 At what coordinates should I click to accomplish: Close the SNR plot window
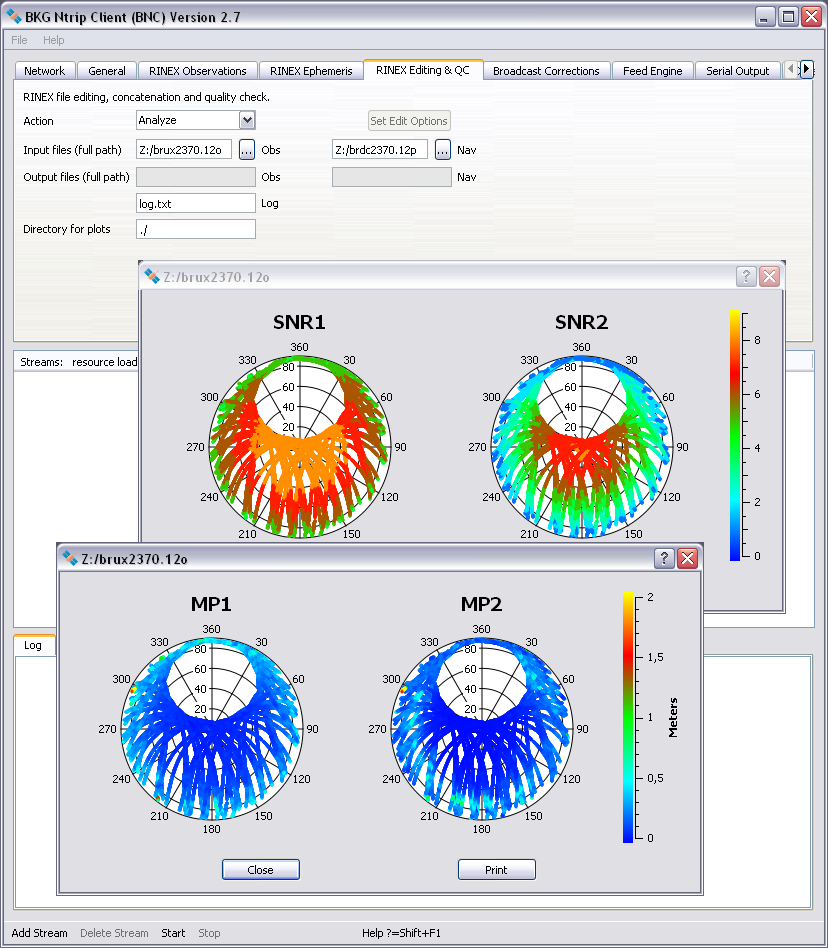[x=769, y=276]
